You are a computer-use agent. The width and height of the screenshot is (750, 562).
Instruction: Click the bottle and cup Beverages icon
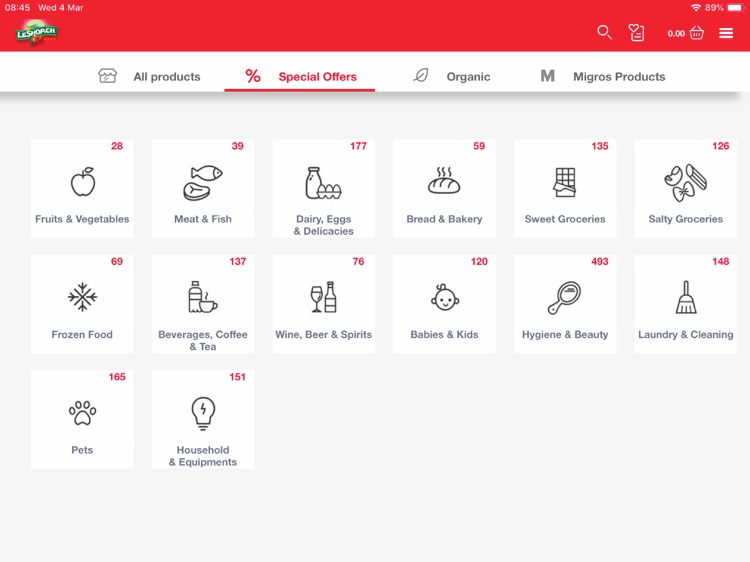[x=203, y=297]
